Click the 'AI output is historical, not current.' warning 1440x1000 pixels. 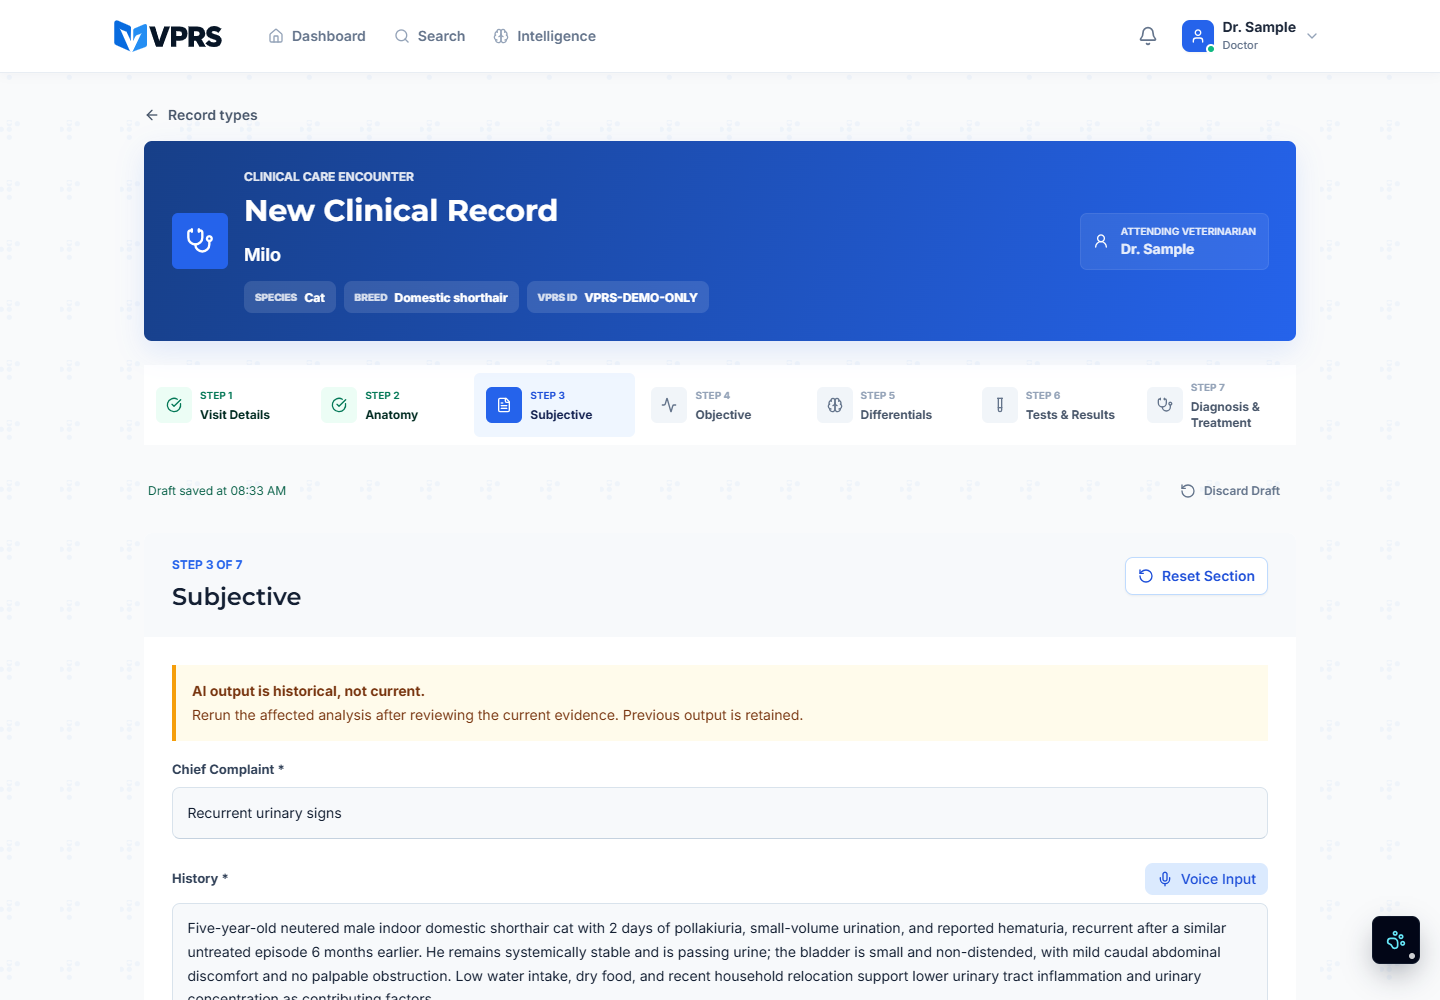tap(308, 691)
